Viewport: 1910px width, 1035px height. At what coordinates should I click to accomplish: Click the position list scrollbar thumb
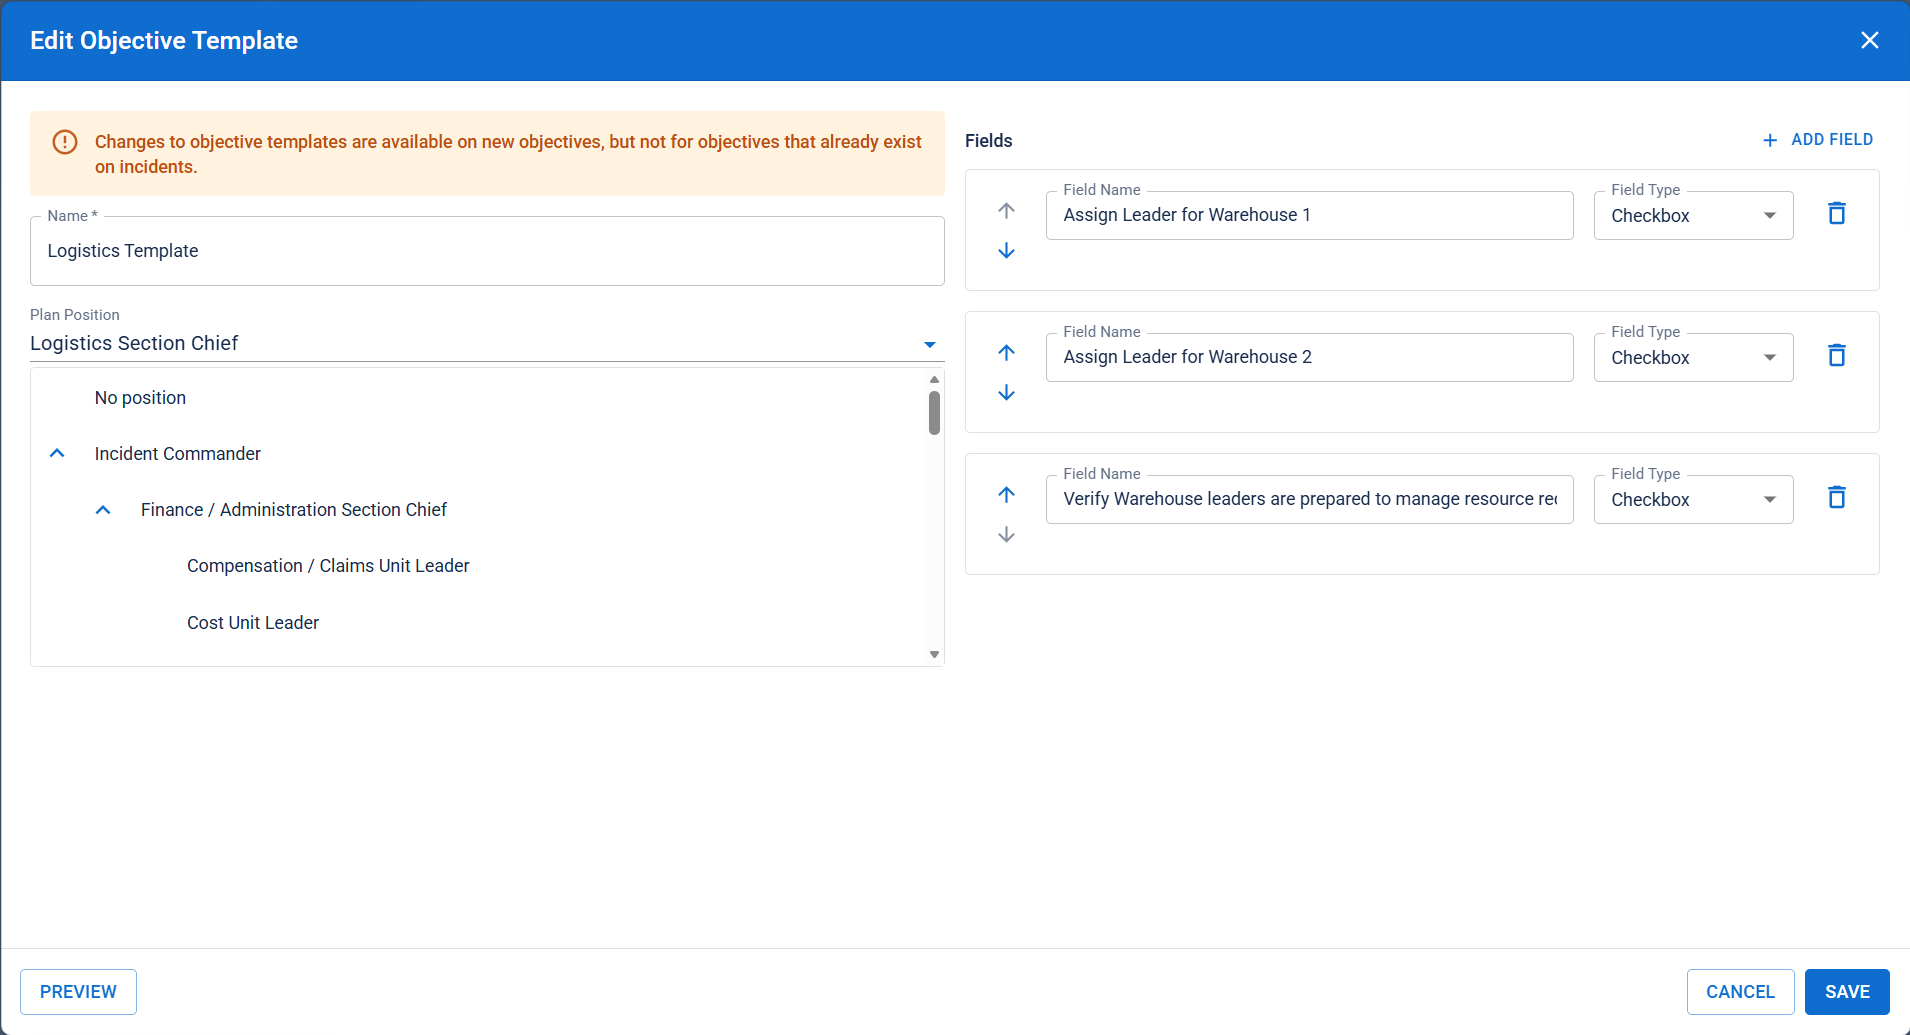[934, 413]
